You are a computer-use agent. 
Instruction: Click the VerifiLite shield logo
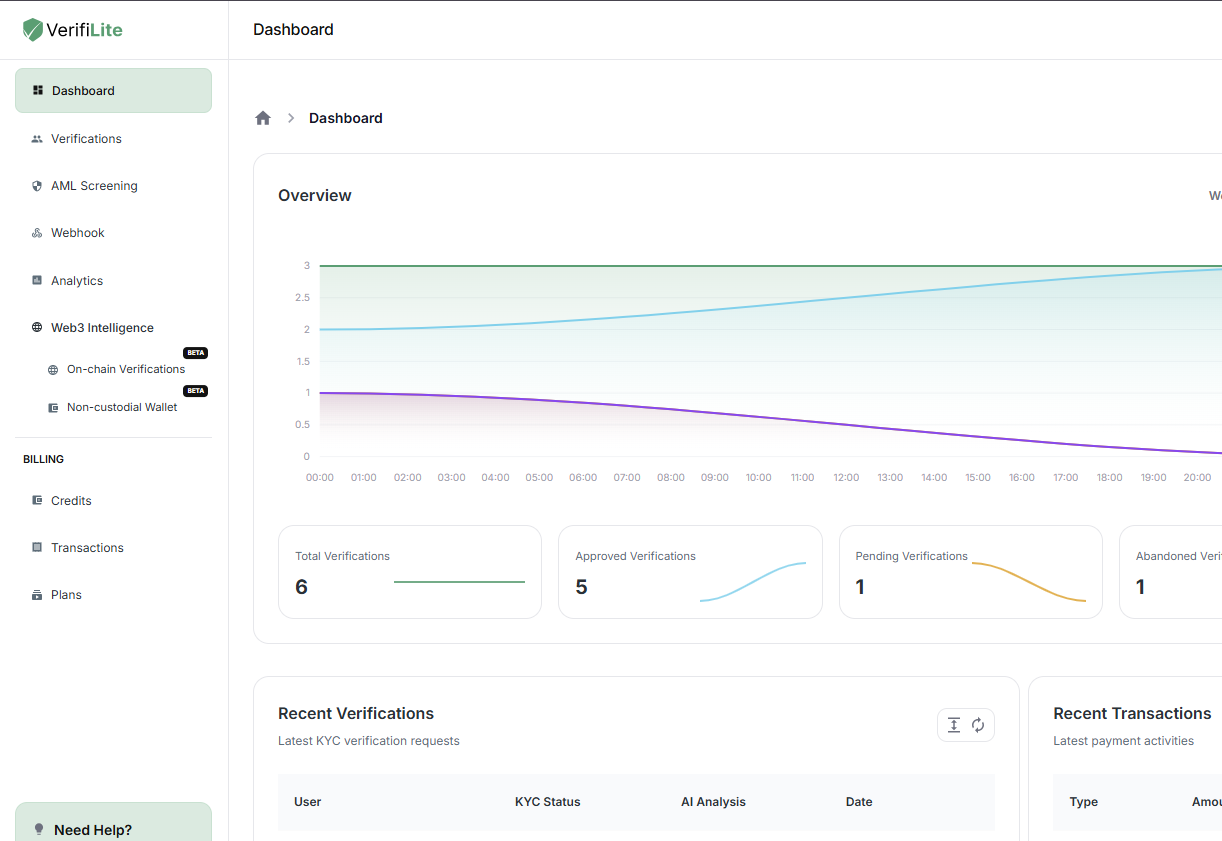point(34,30)
